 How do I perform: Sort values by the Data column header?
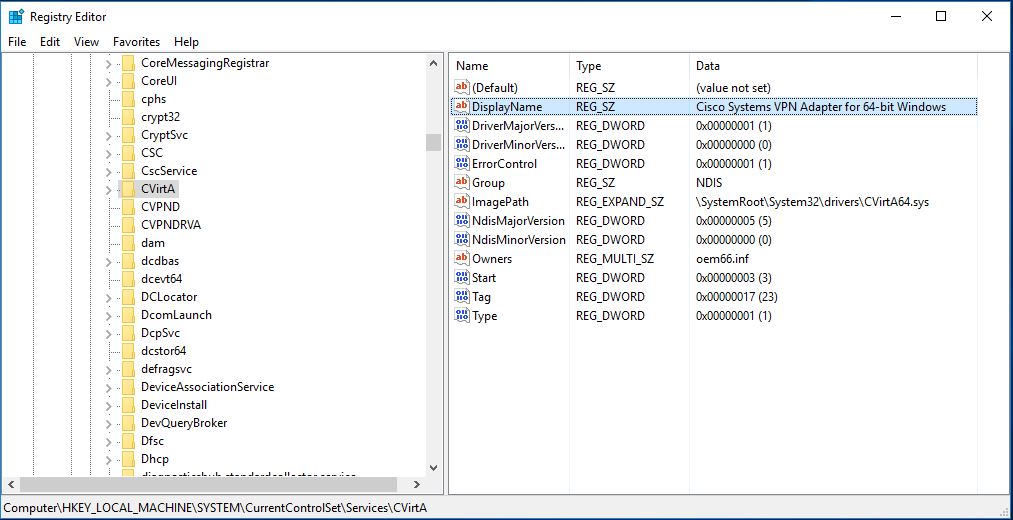(x=833, y=66)
